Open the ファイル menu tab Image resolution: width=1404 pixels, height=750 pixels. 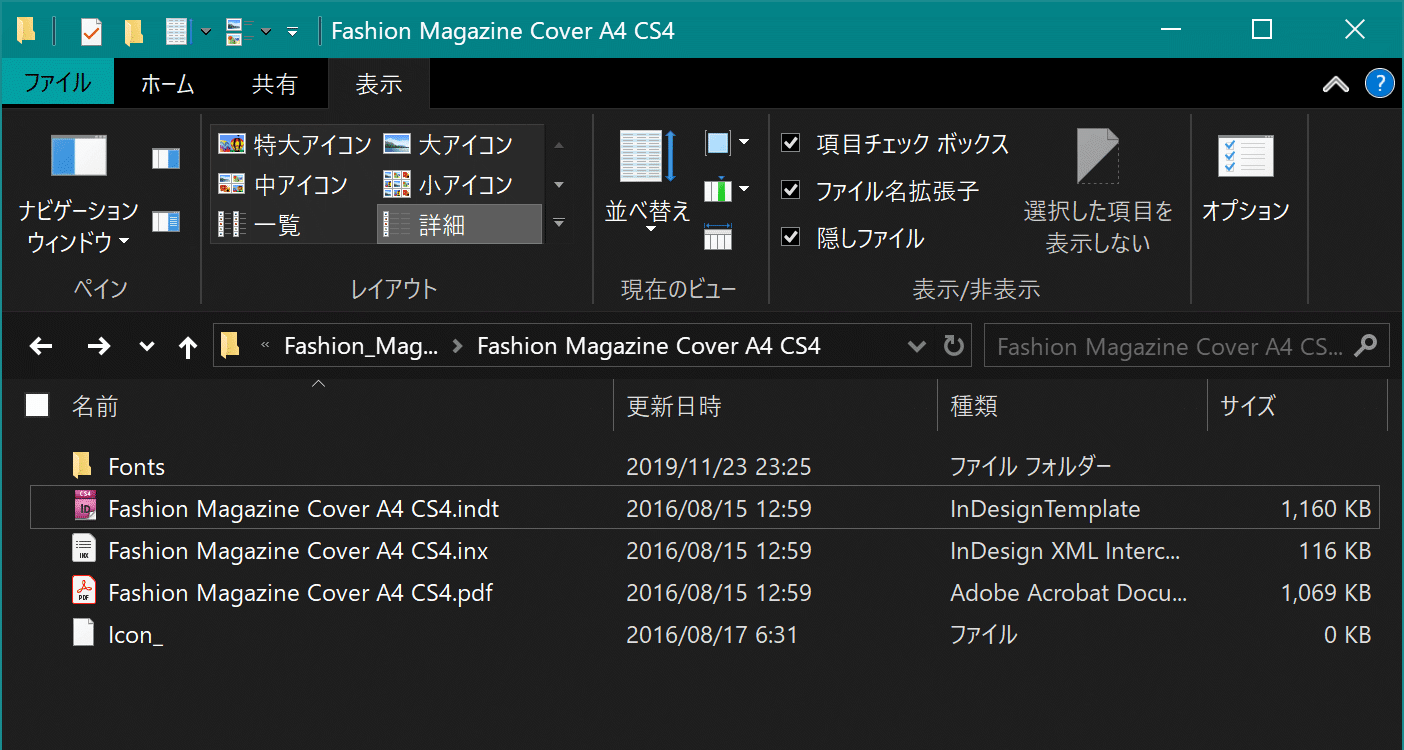[x=57, y=84]
